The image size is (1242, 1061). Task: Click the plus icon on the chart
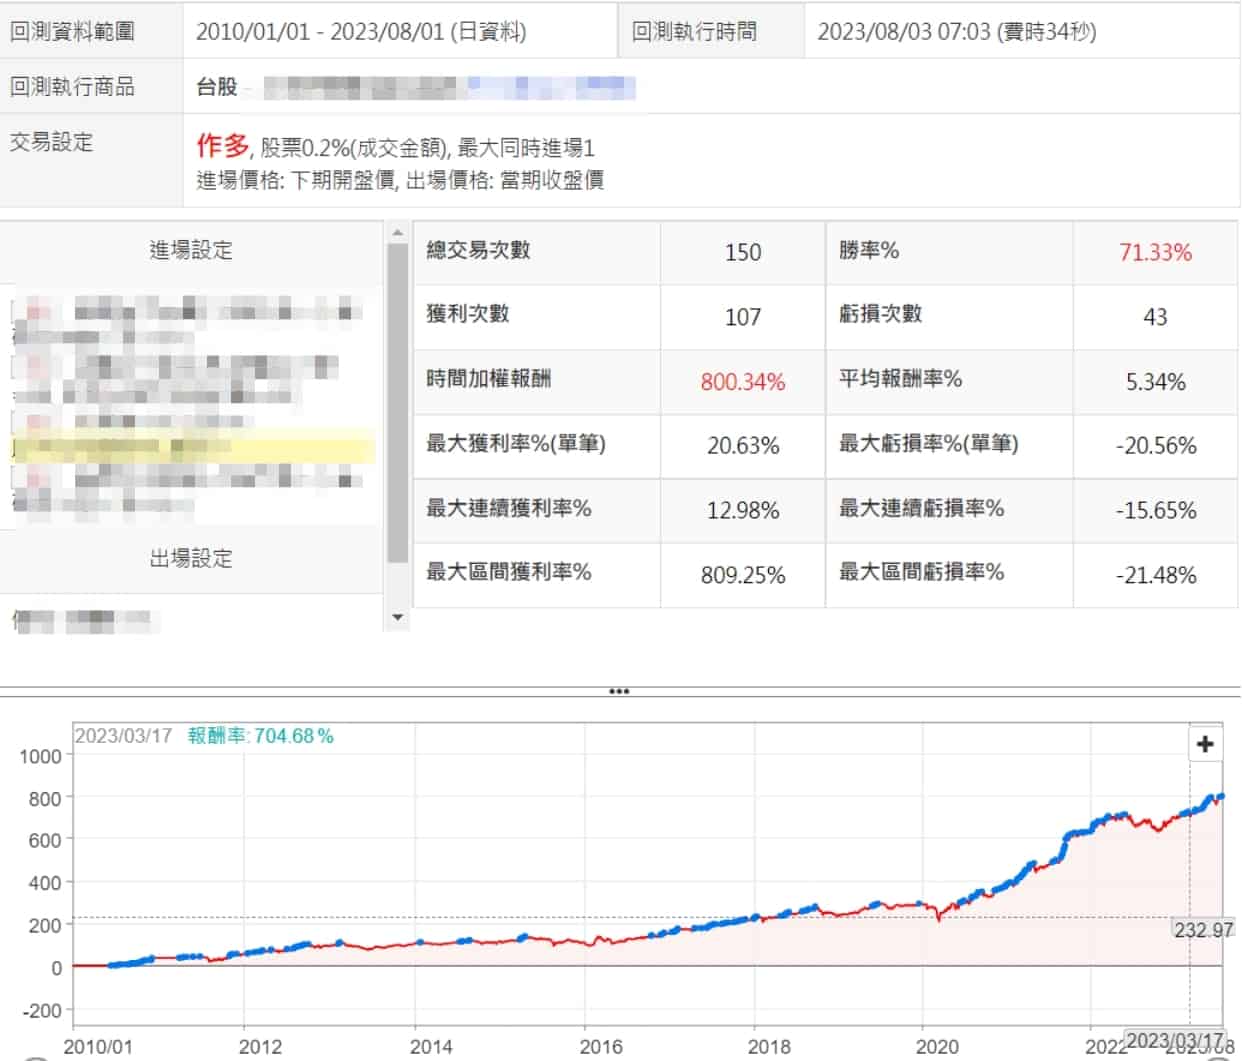pos(1205,744)
